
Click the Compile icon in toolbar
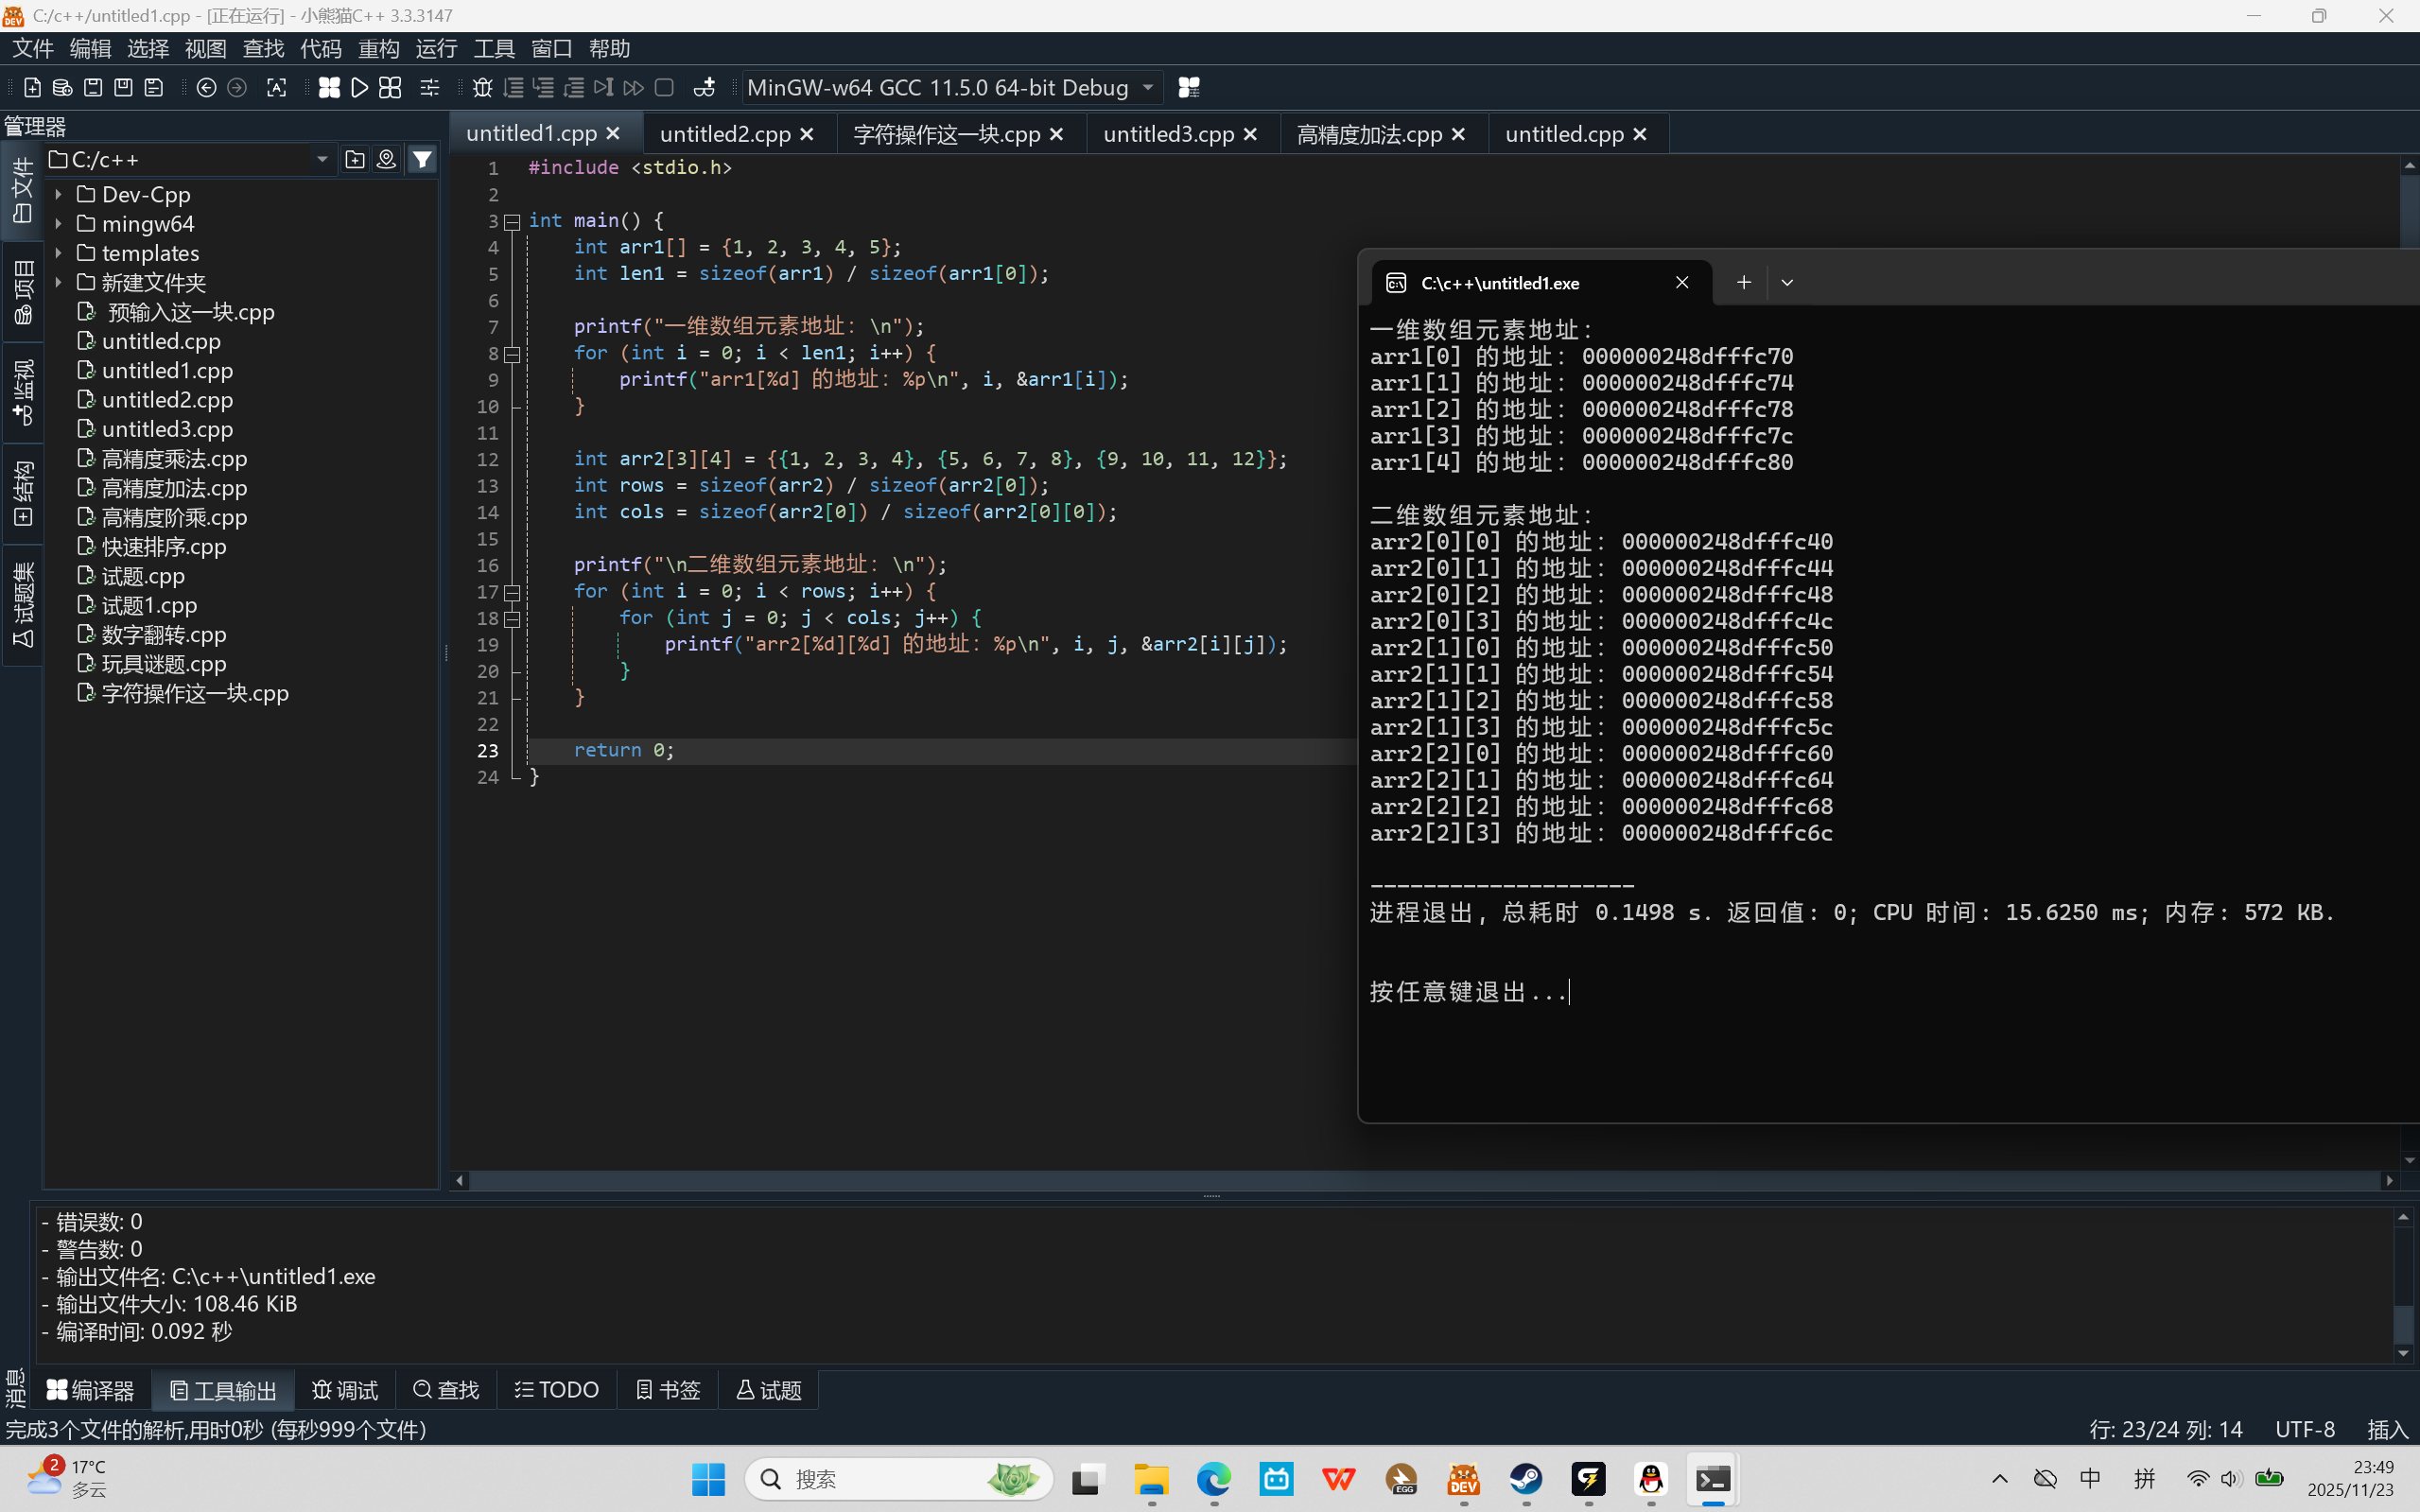pyautogui.click(x=329, y=88)
